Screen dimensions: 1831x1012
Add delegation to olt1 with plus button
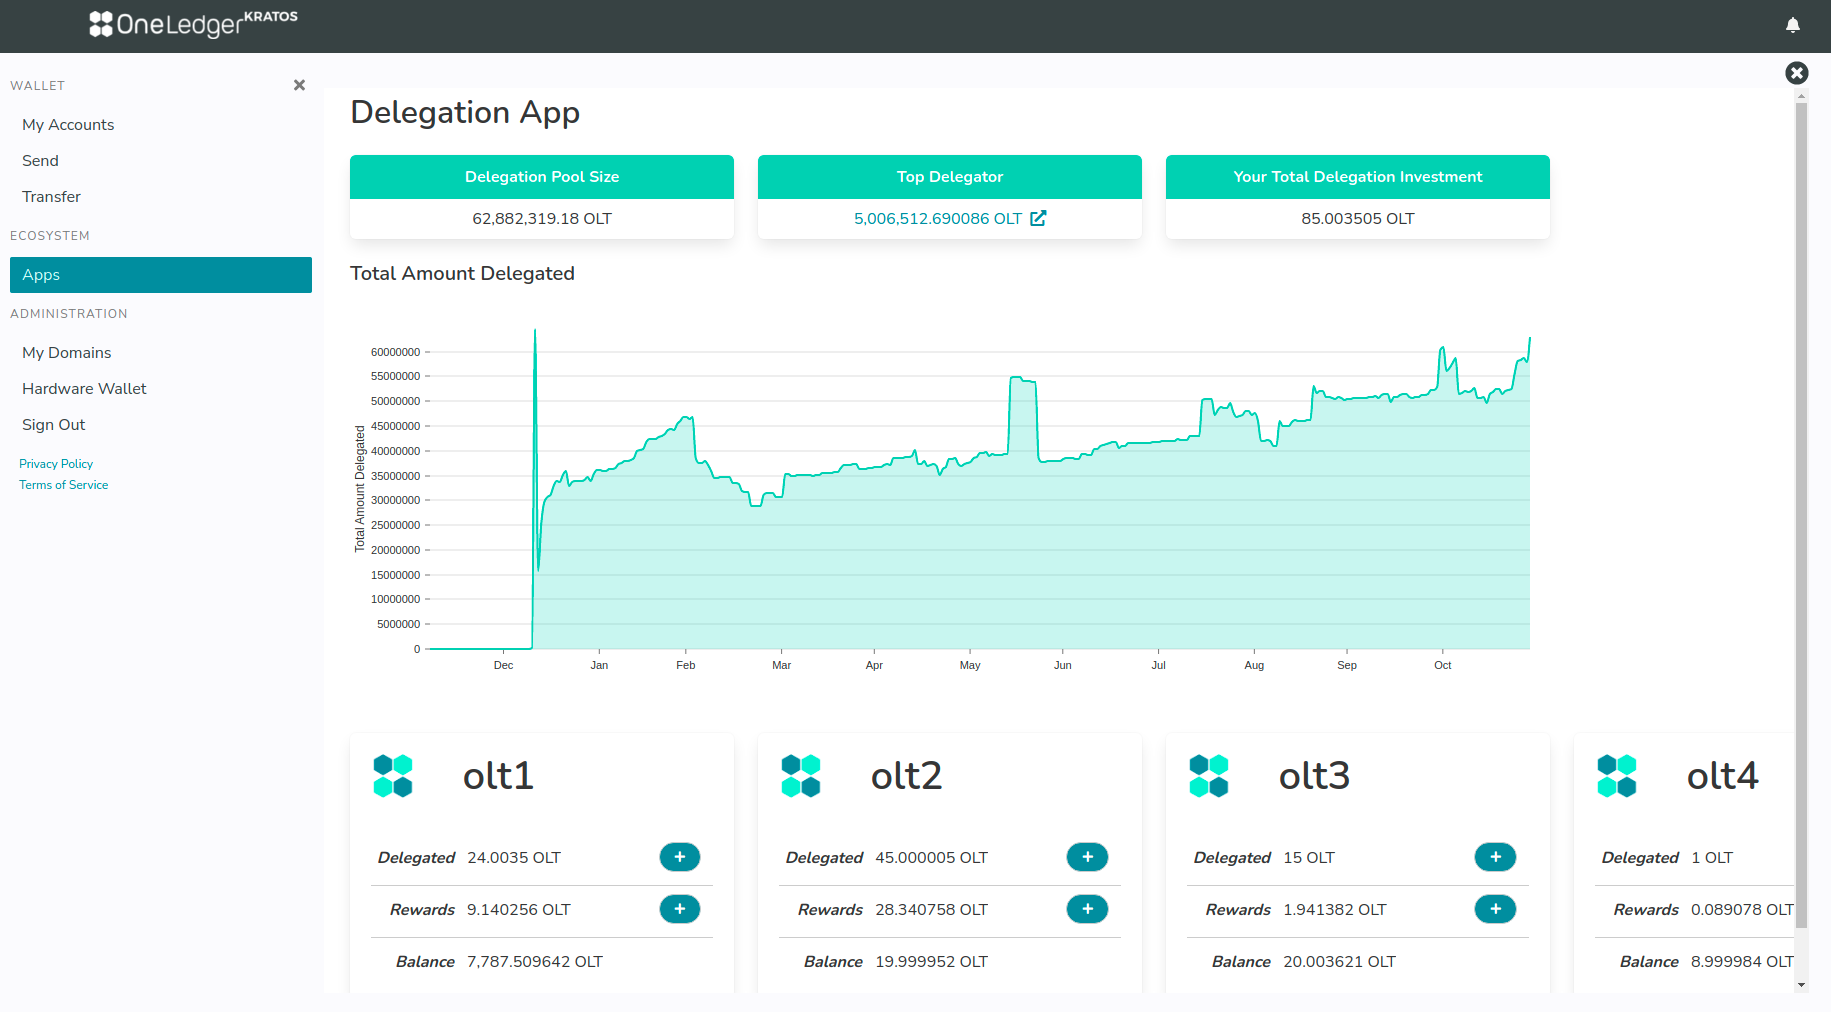coord(679,857)
